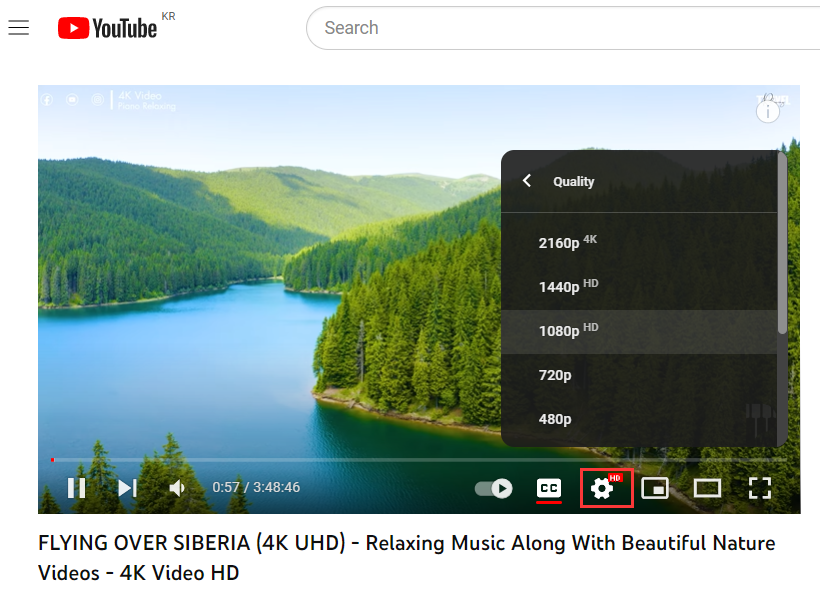Enable closed captions with the CC icon
This screenshot has width=820, height=590.
[x=549, y=488]
